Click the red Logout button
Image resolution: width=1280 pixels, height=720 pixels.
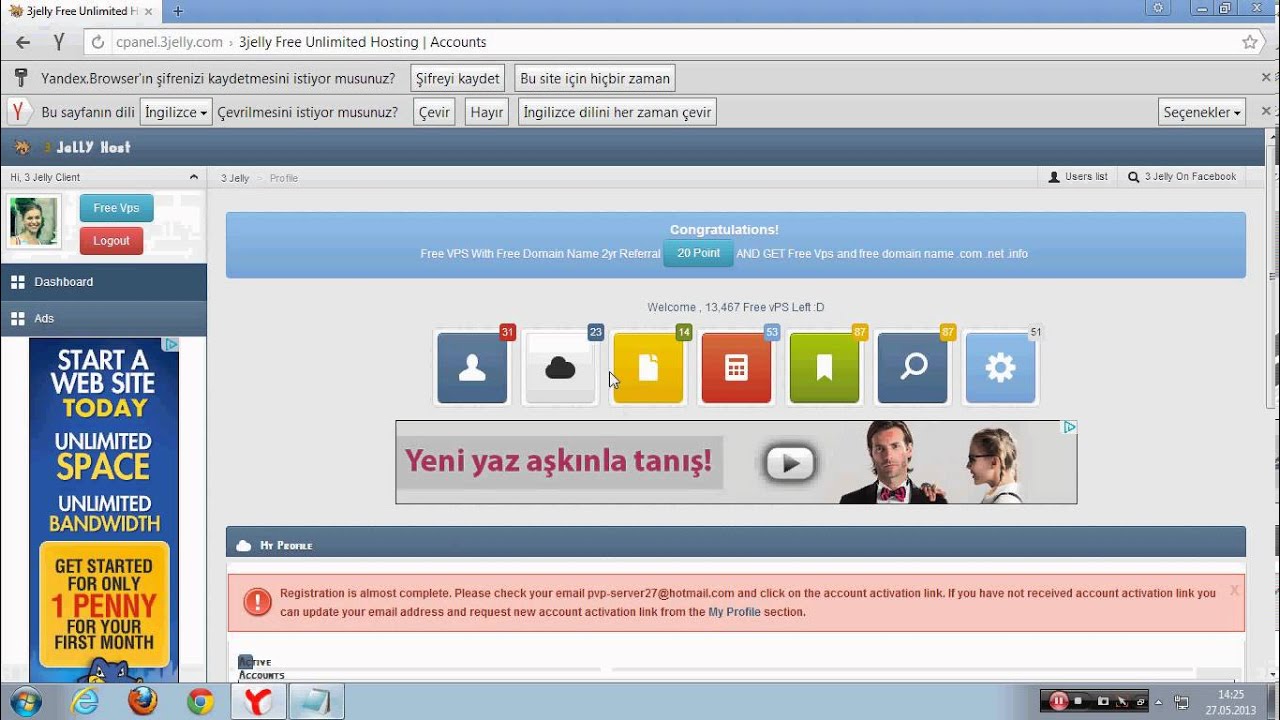click(x=111, y=241)
